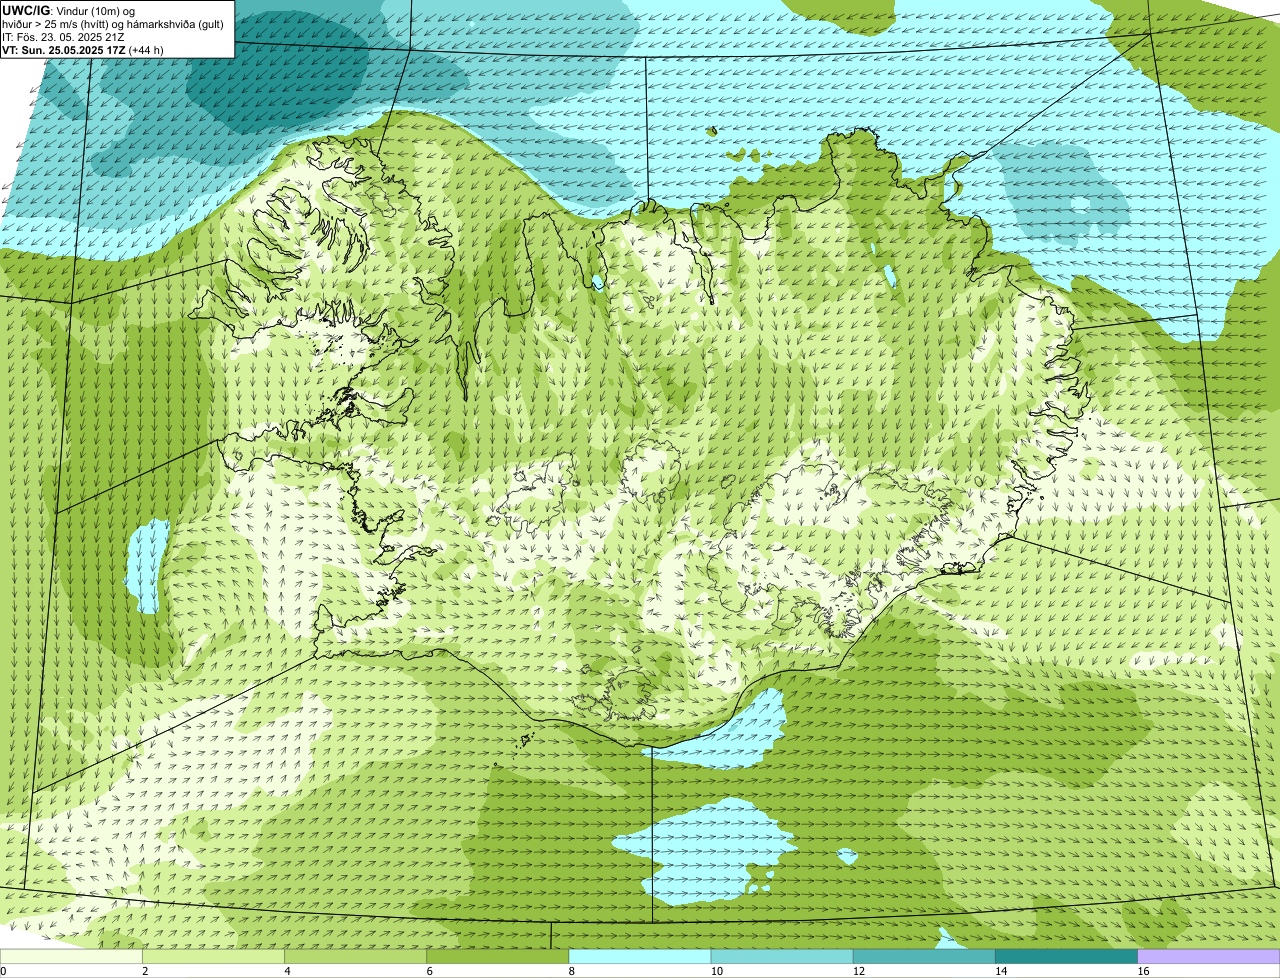This screenshot has width=1280, height=978.
Task: Click the '8' label on the color scale
Action: (571, 971)
